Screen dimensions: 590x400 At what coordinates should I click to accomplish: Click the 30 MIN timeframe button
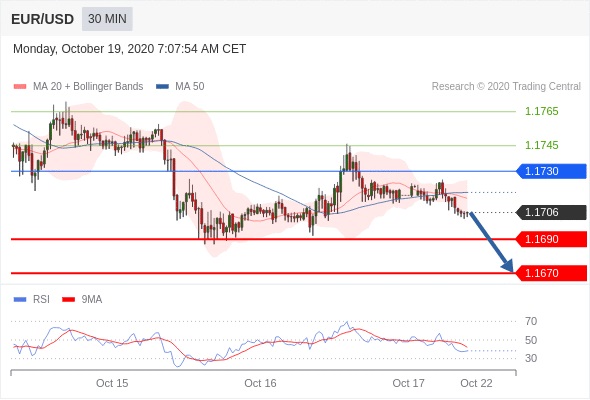pyautogui.click(x=107, y=19)
